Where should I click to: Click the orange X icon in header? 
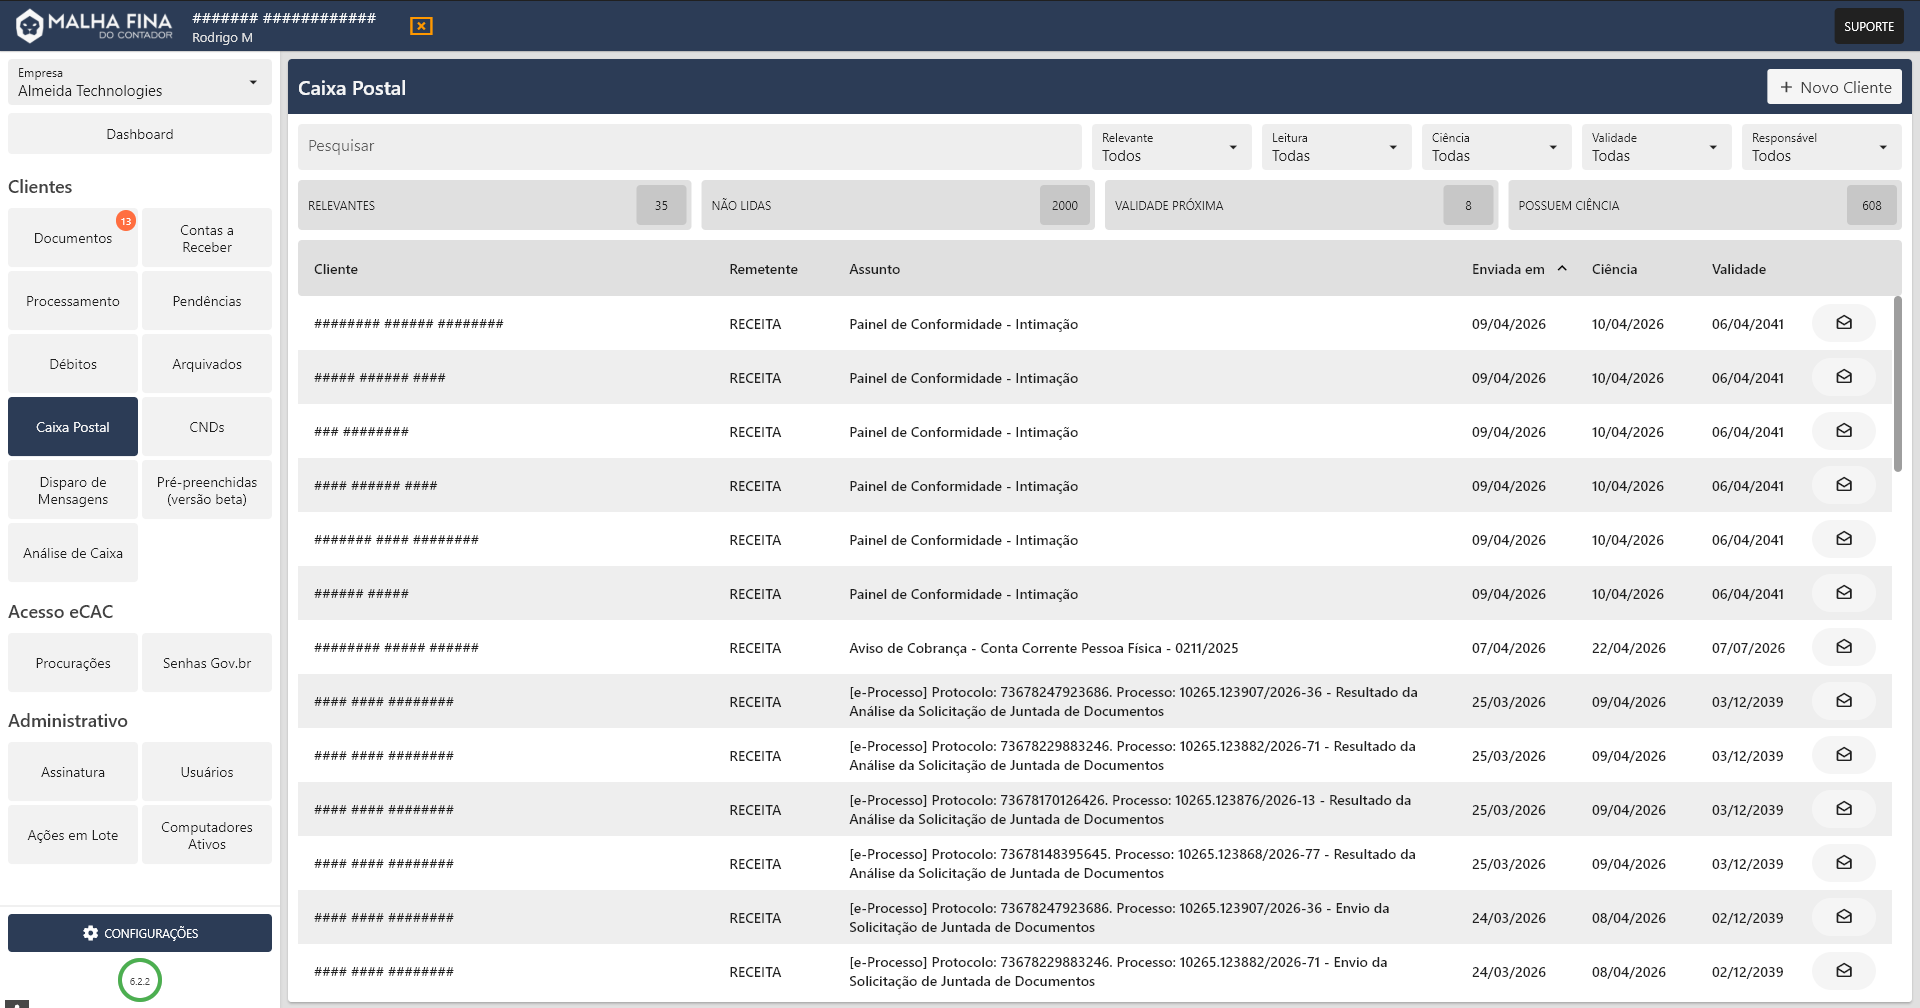[421, 26]
